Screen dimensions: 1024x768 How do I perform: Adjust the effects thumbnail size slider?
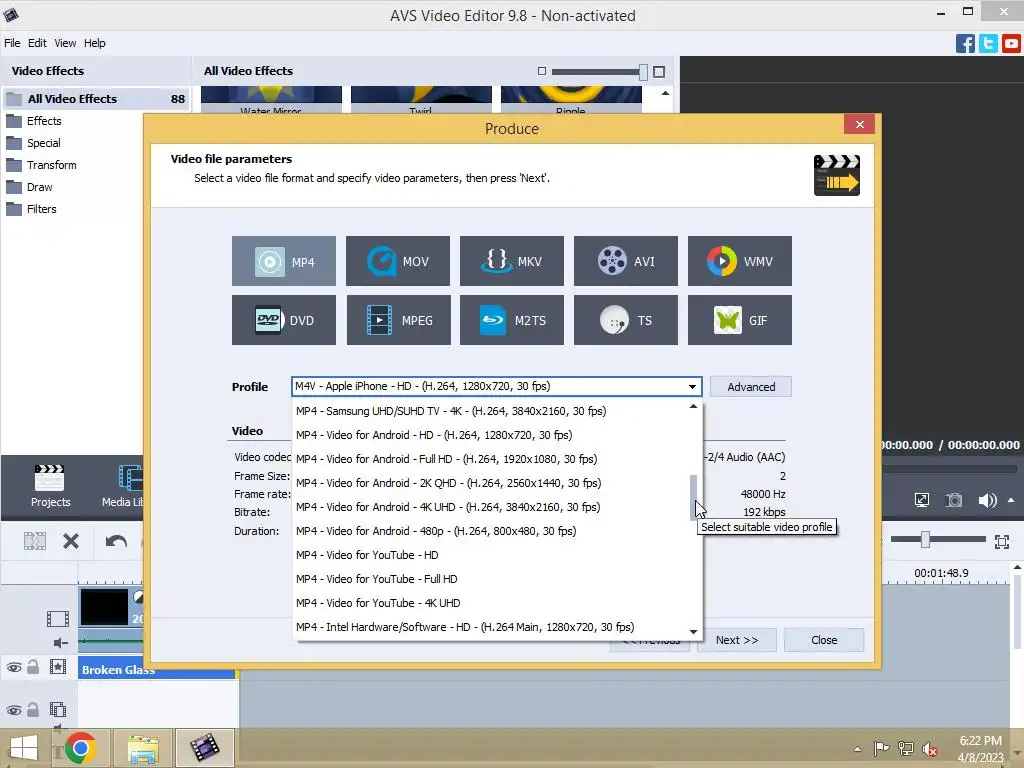(x=643, y=71)
